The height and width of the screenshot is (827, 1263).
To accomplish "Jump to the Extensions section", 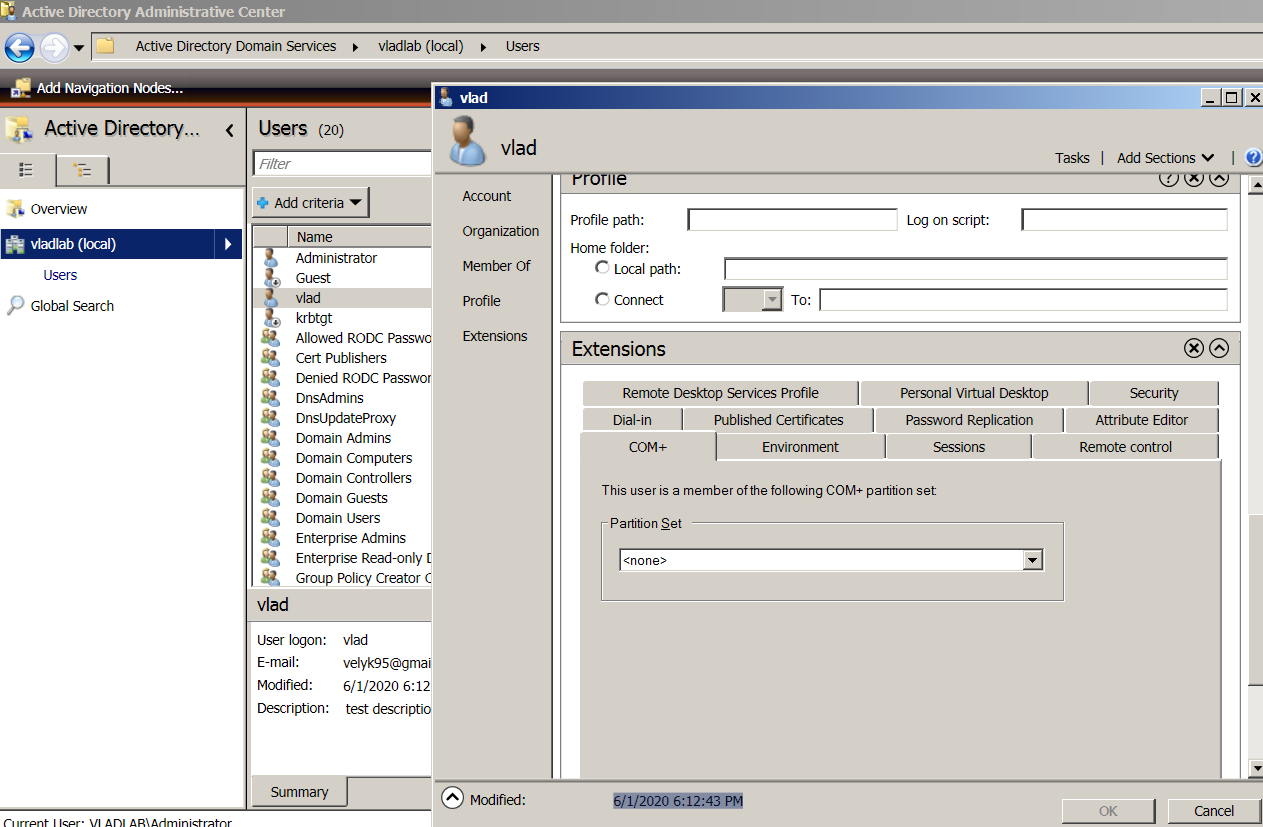I will point(495,336).
